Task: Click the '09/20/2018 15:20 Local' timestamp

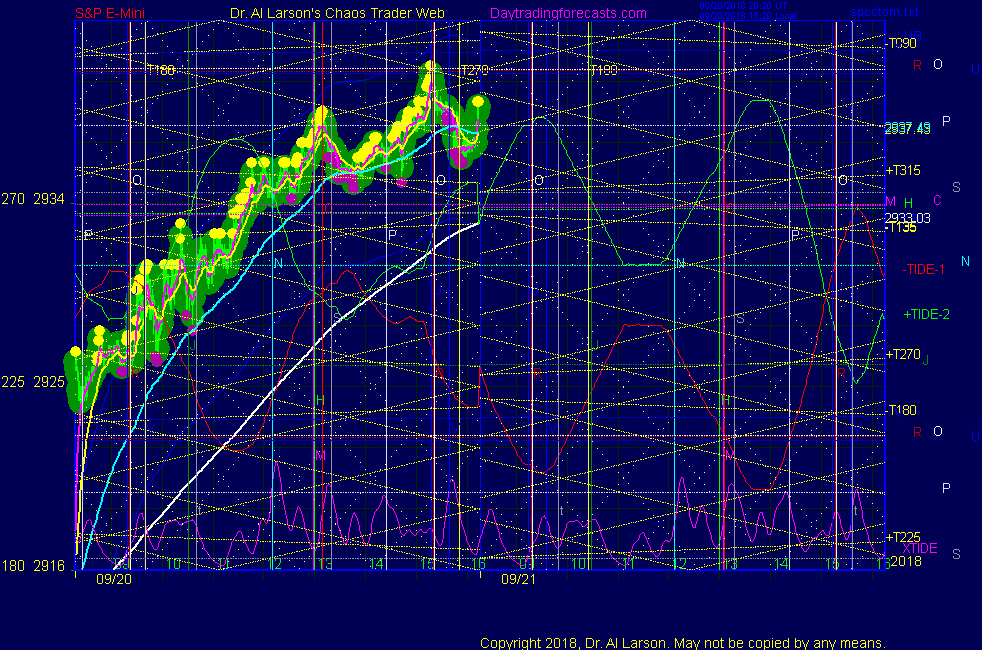Action: coord(748,16)
